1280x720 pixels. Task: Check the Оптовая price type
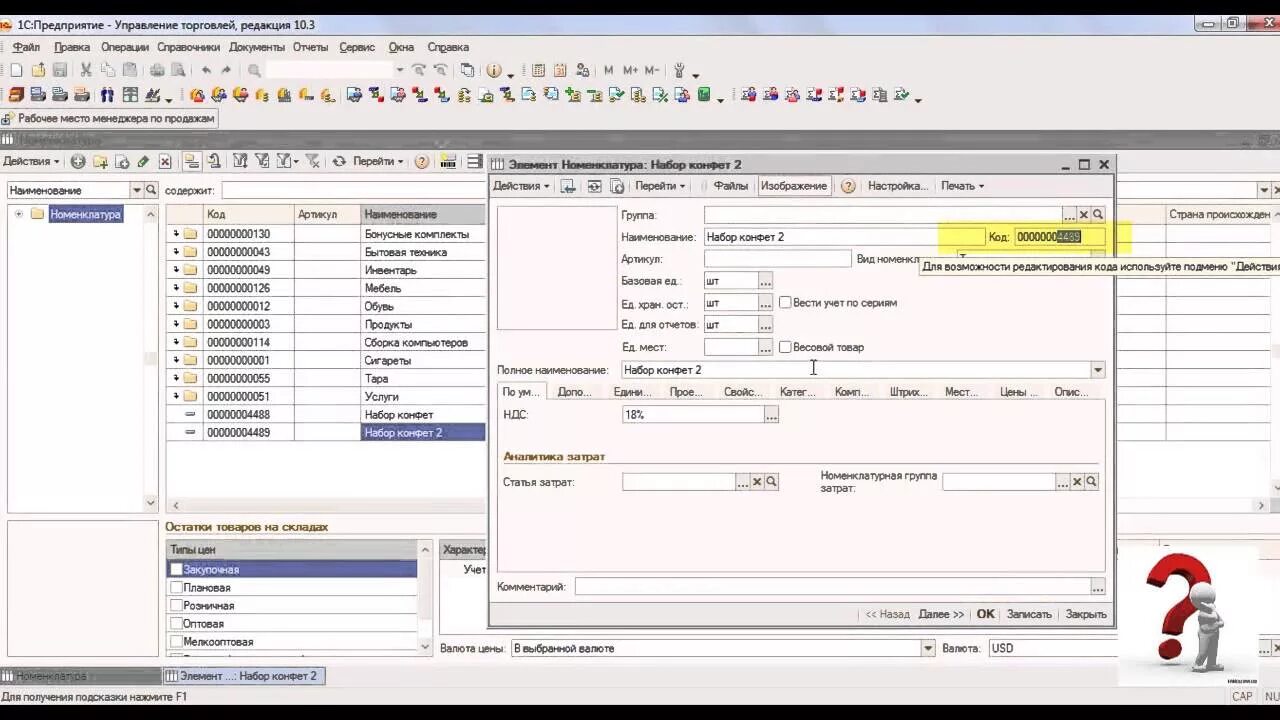176,623
